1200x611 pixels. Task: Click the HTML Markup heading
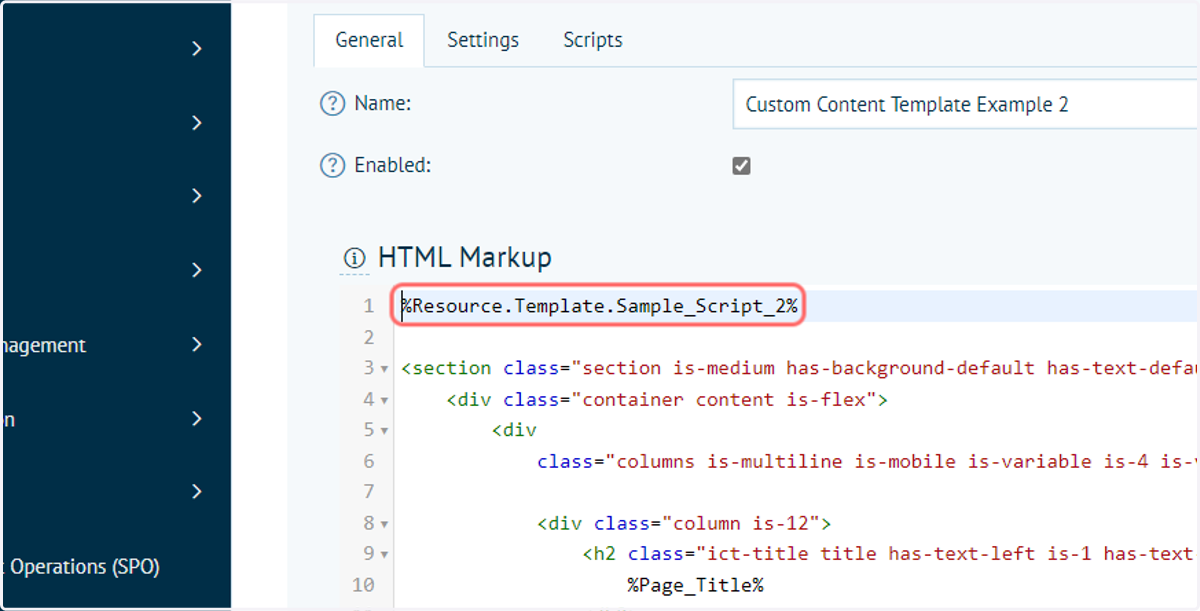pyautogui.click(x=464, y=257)
